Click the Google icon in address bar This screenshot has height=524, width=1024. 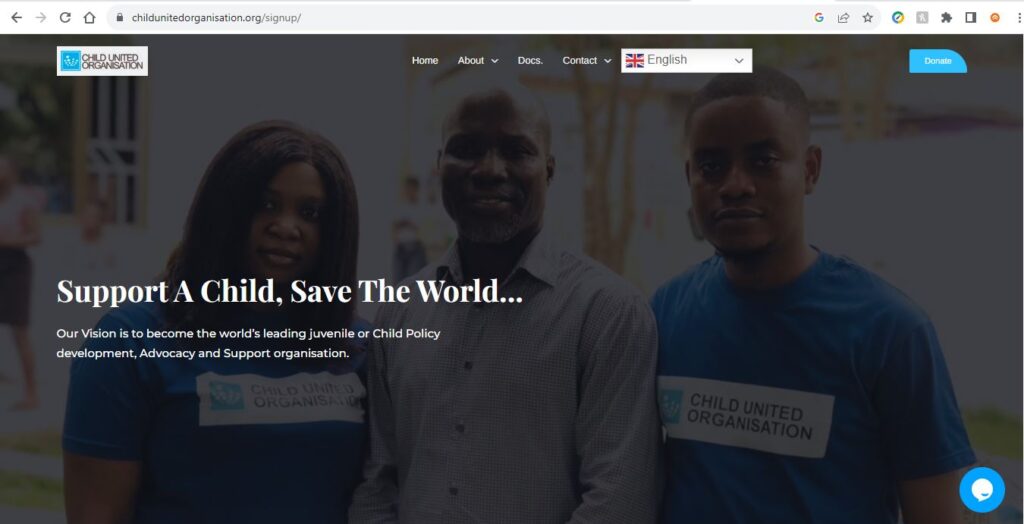[819, 18]
